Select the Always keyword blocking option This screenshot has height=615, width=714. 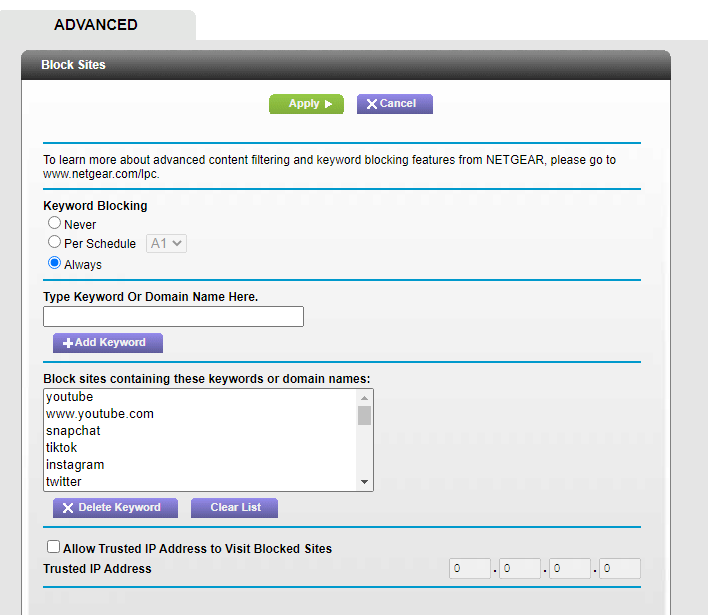[55, 263]
